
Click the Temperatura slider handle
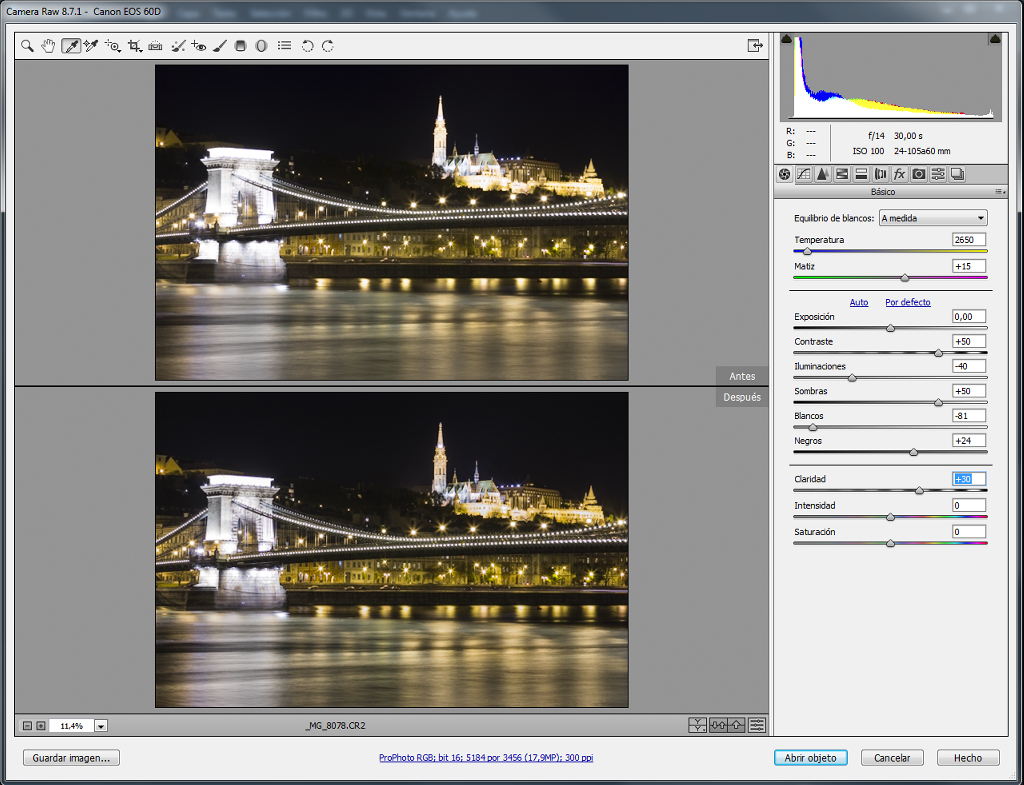coord(807,251)
